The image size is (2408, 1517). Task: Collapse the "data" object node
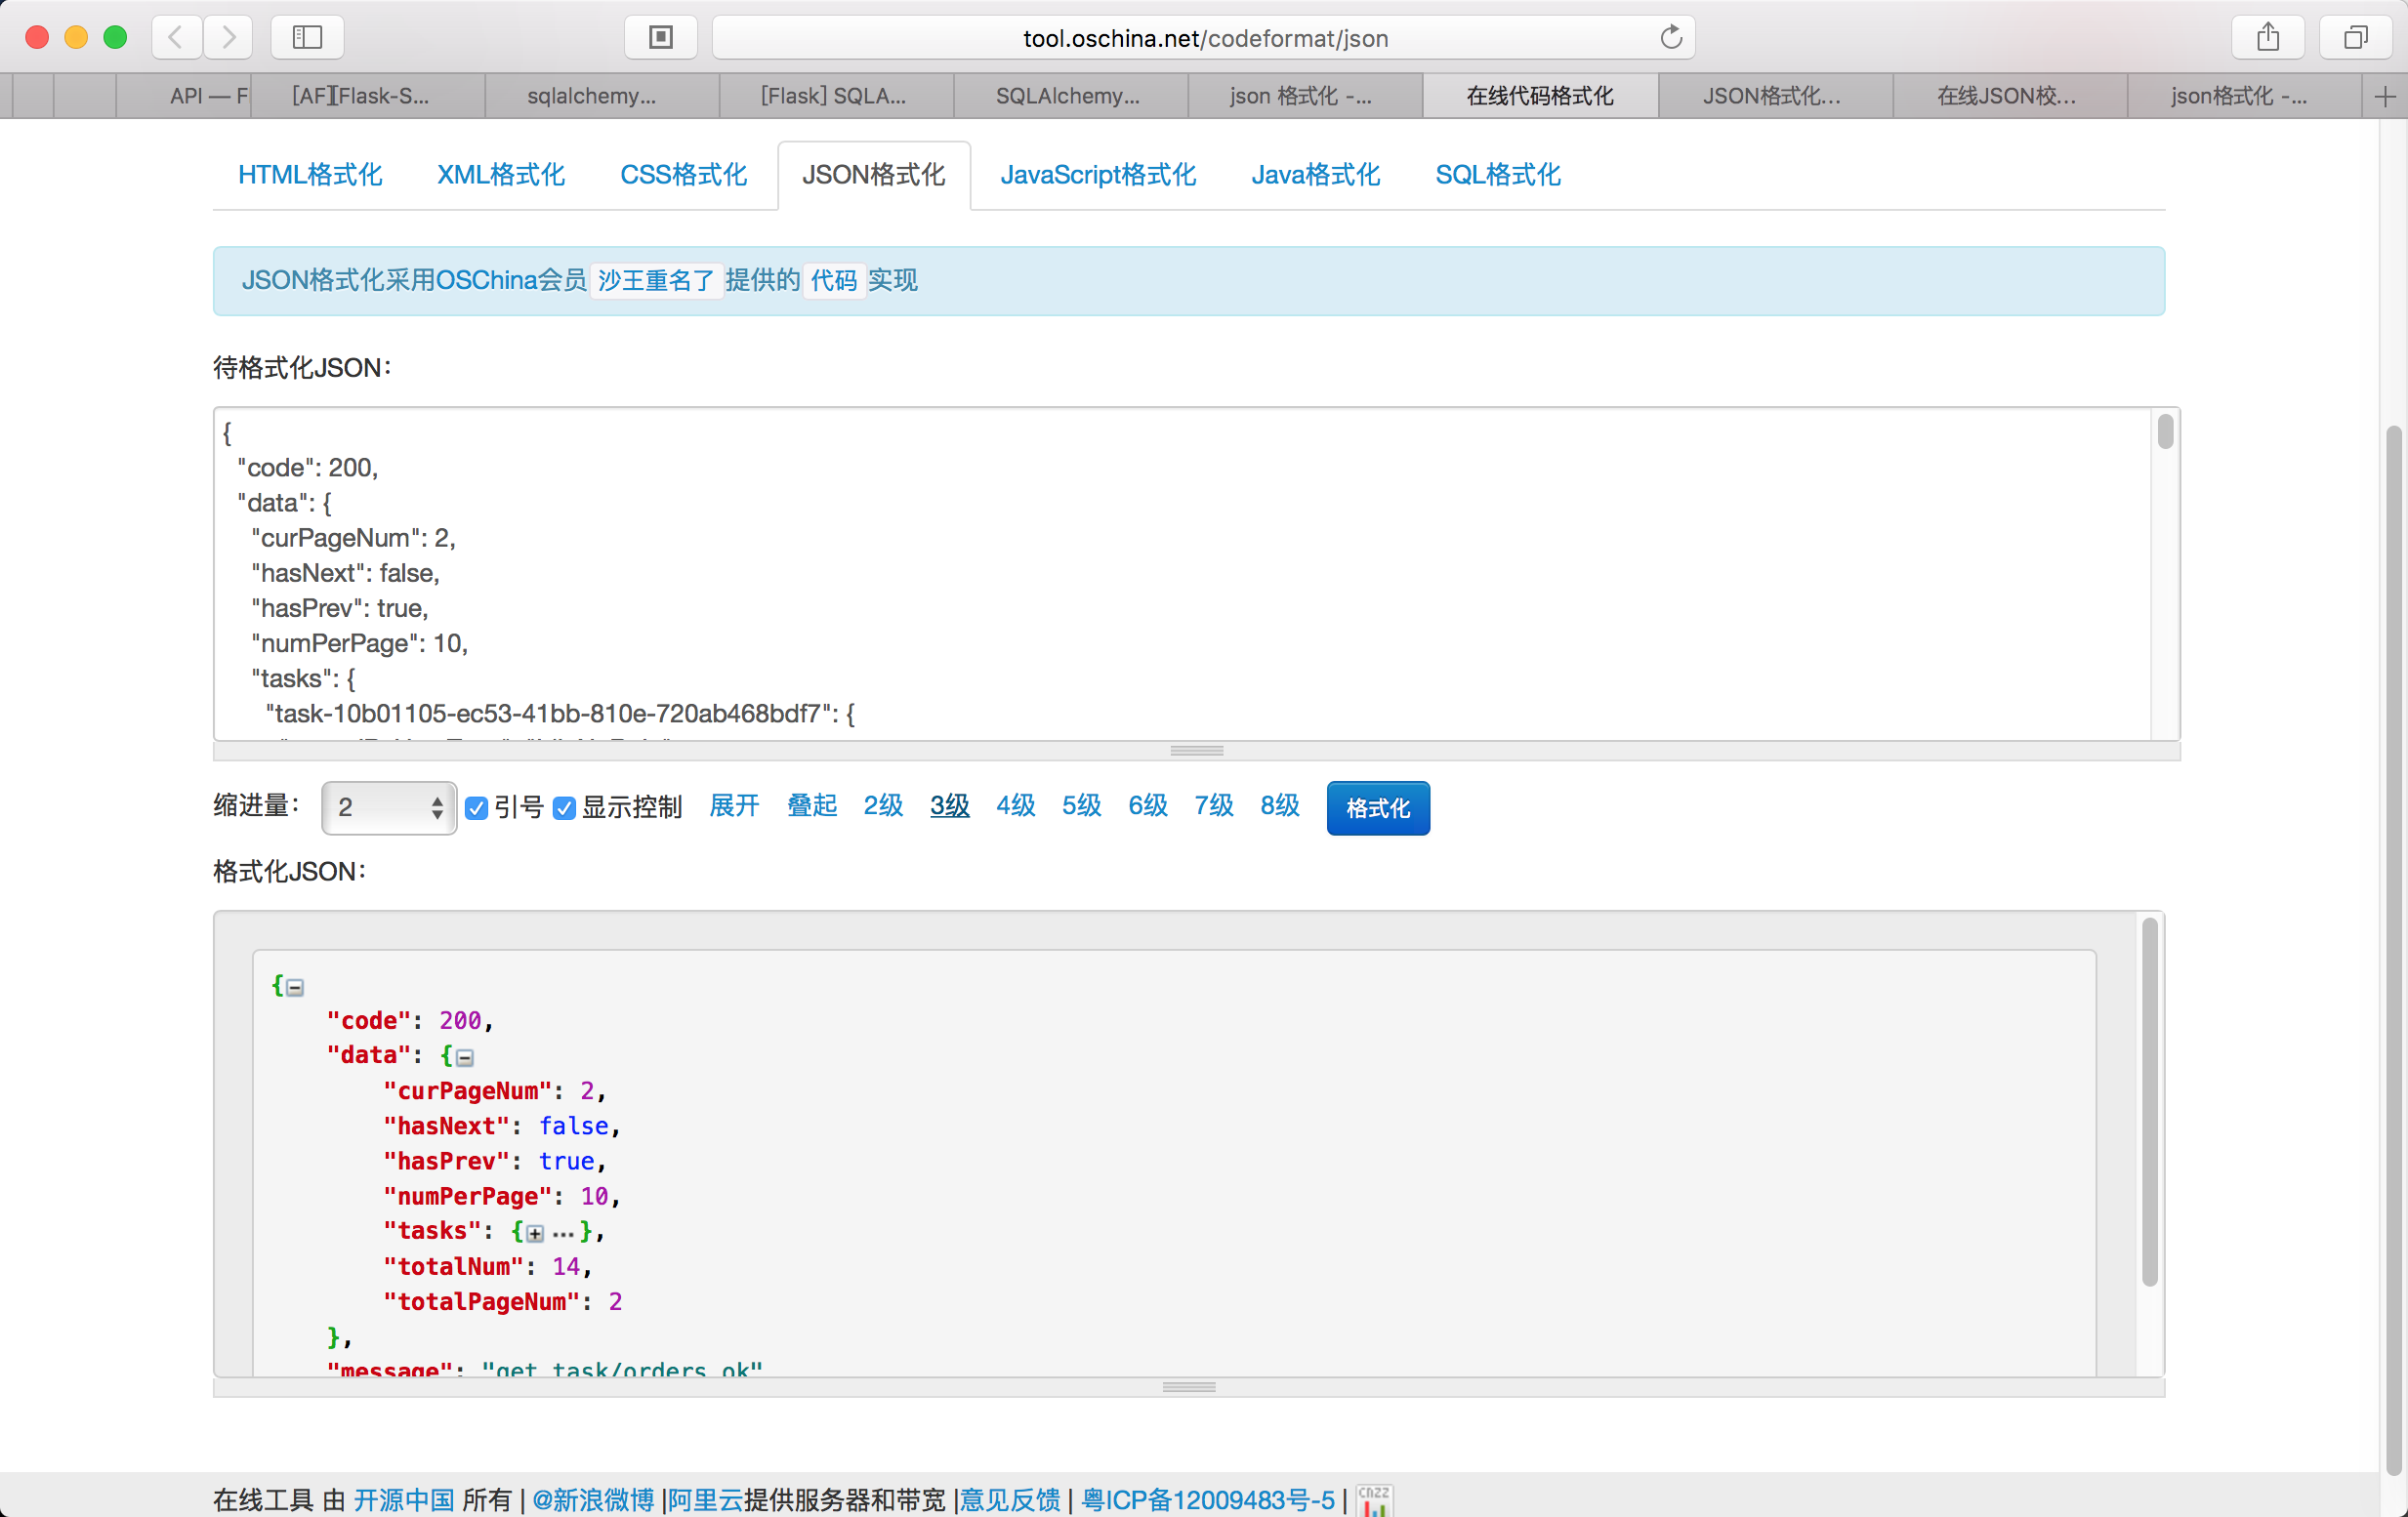coord(465,1058)
